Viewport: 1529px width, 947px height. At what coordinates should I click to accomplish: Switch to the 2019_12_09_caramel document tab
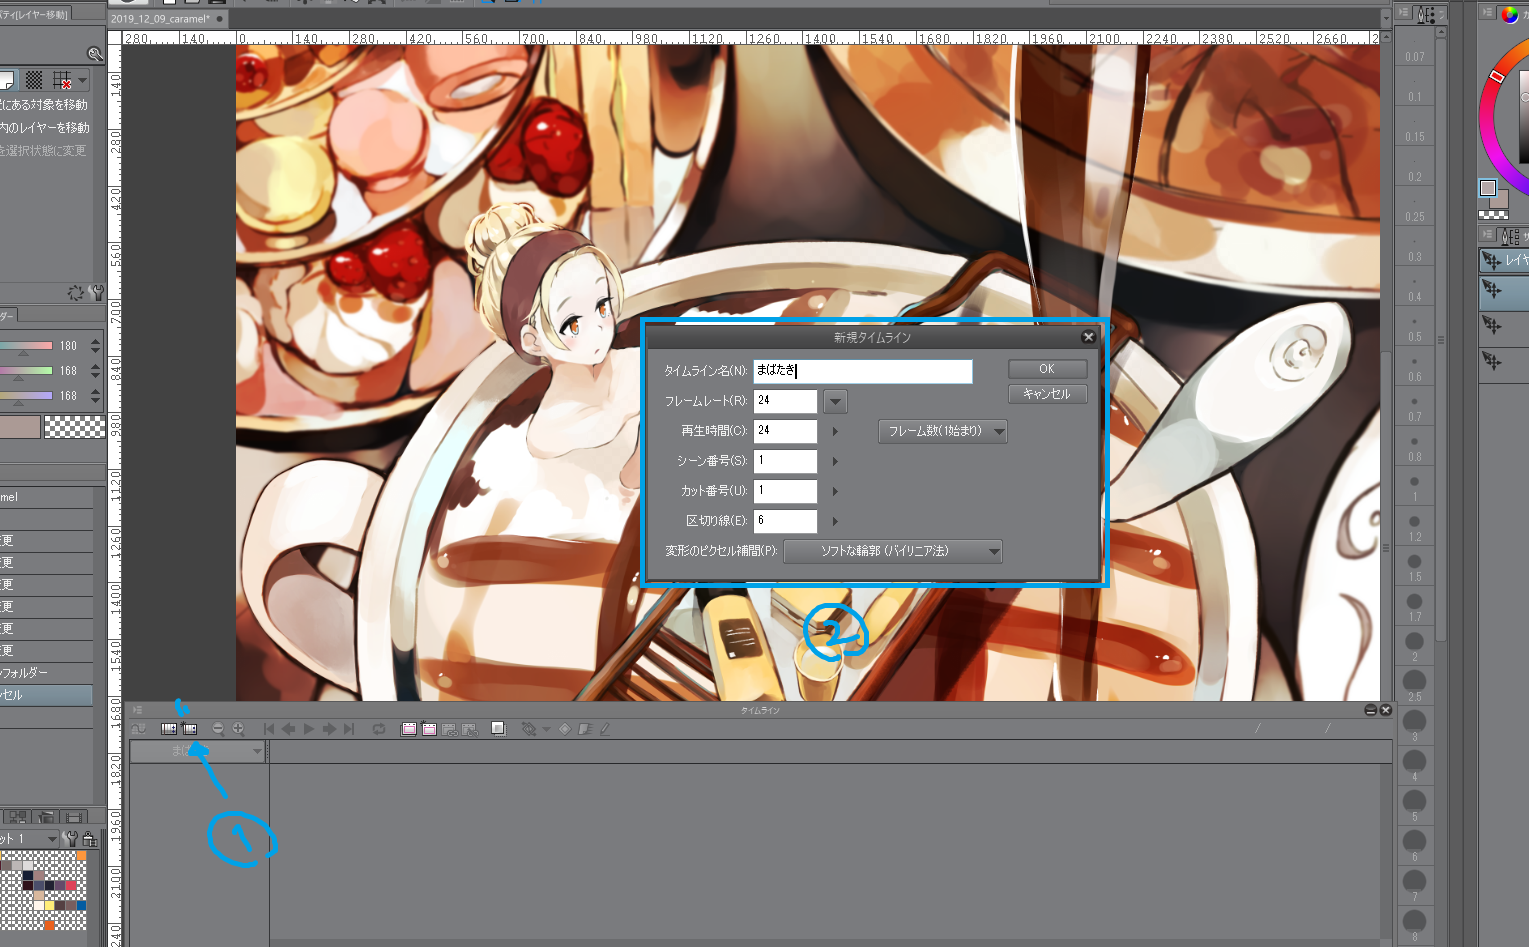point(168,18)
